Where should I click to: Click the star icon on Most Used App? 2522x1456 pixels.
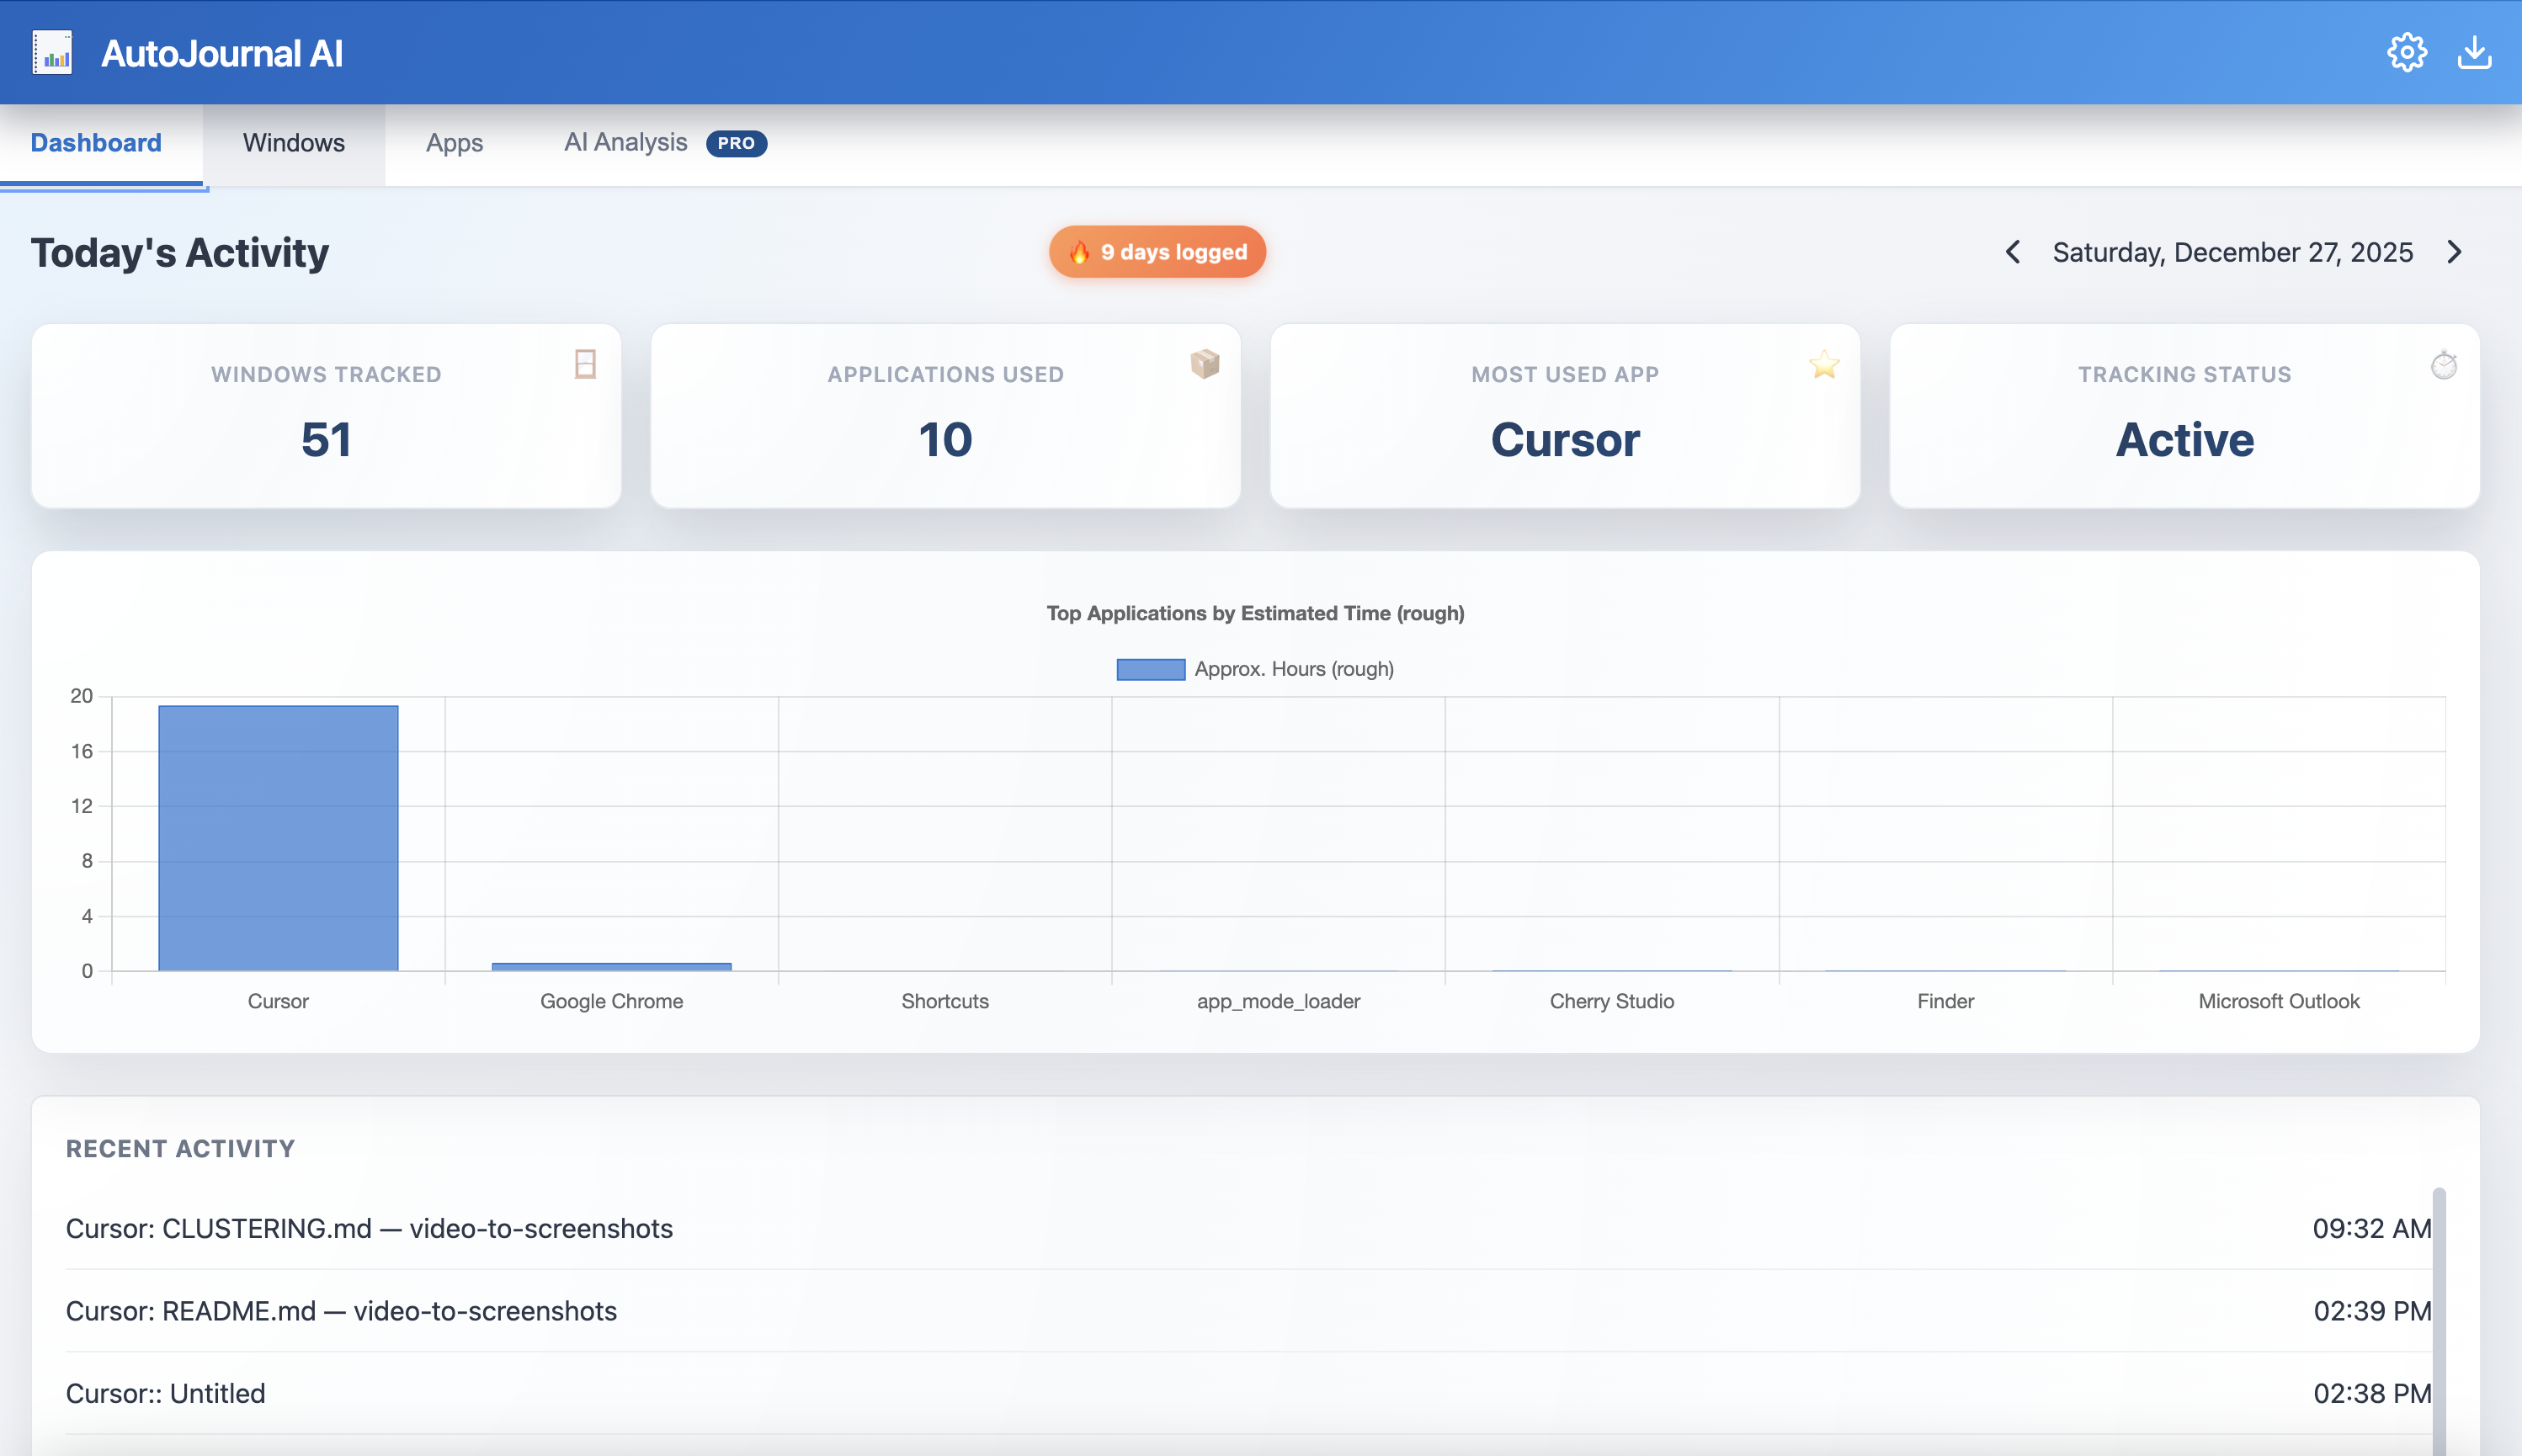[1824, 364]
